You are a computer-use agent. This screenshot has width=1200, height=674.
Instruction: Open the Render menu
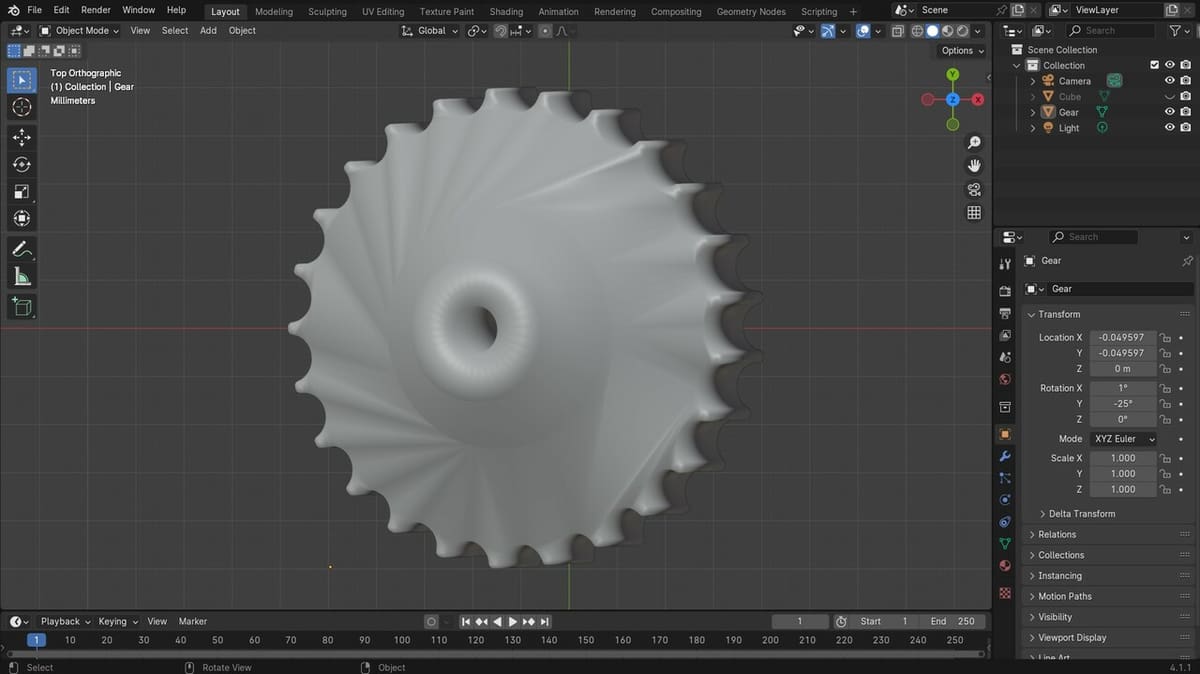coord(96,10)
